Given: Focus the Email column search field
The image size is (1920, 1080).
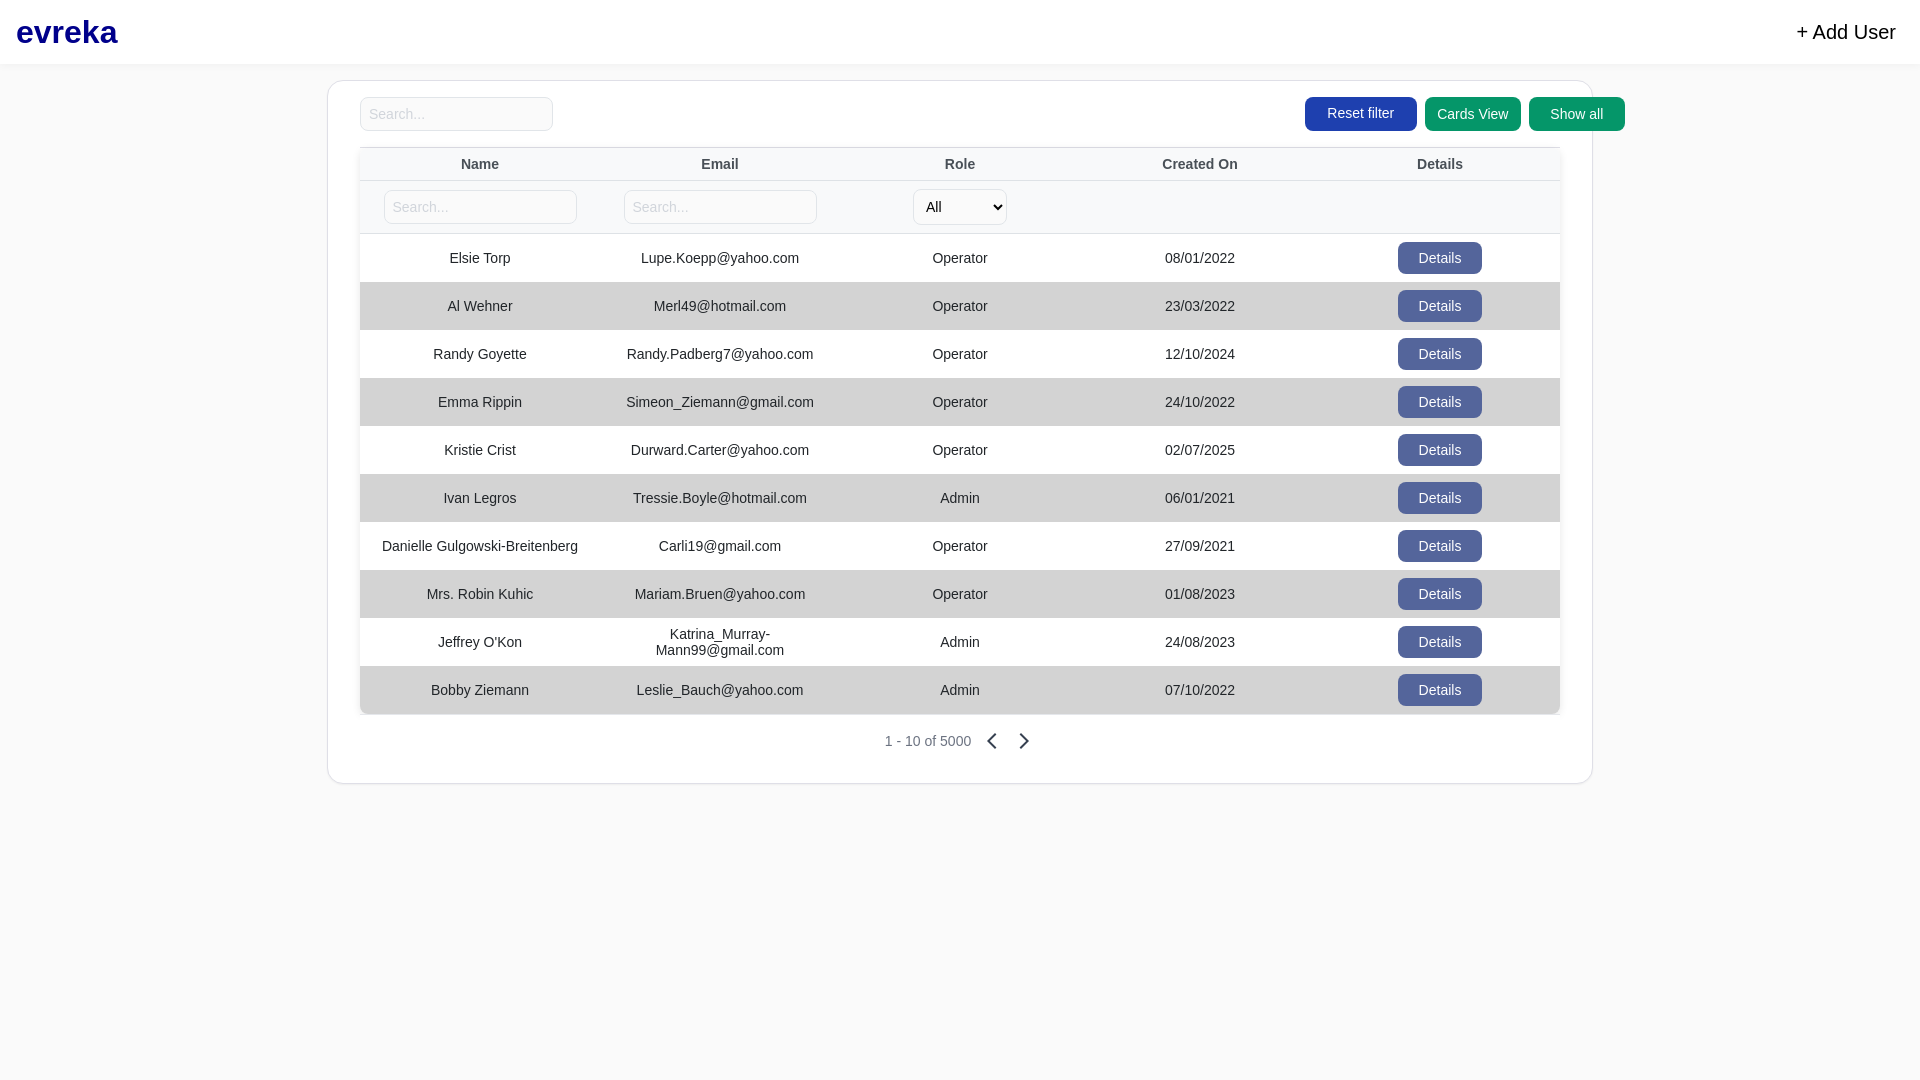Looking at the screenshot, I should [720, 207].
